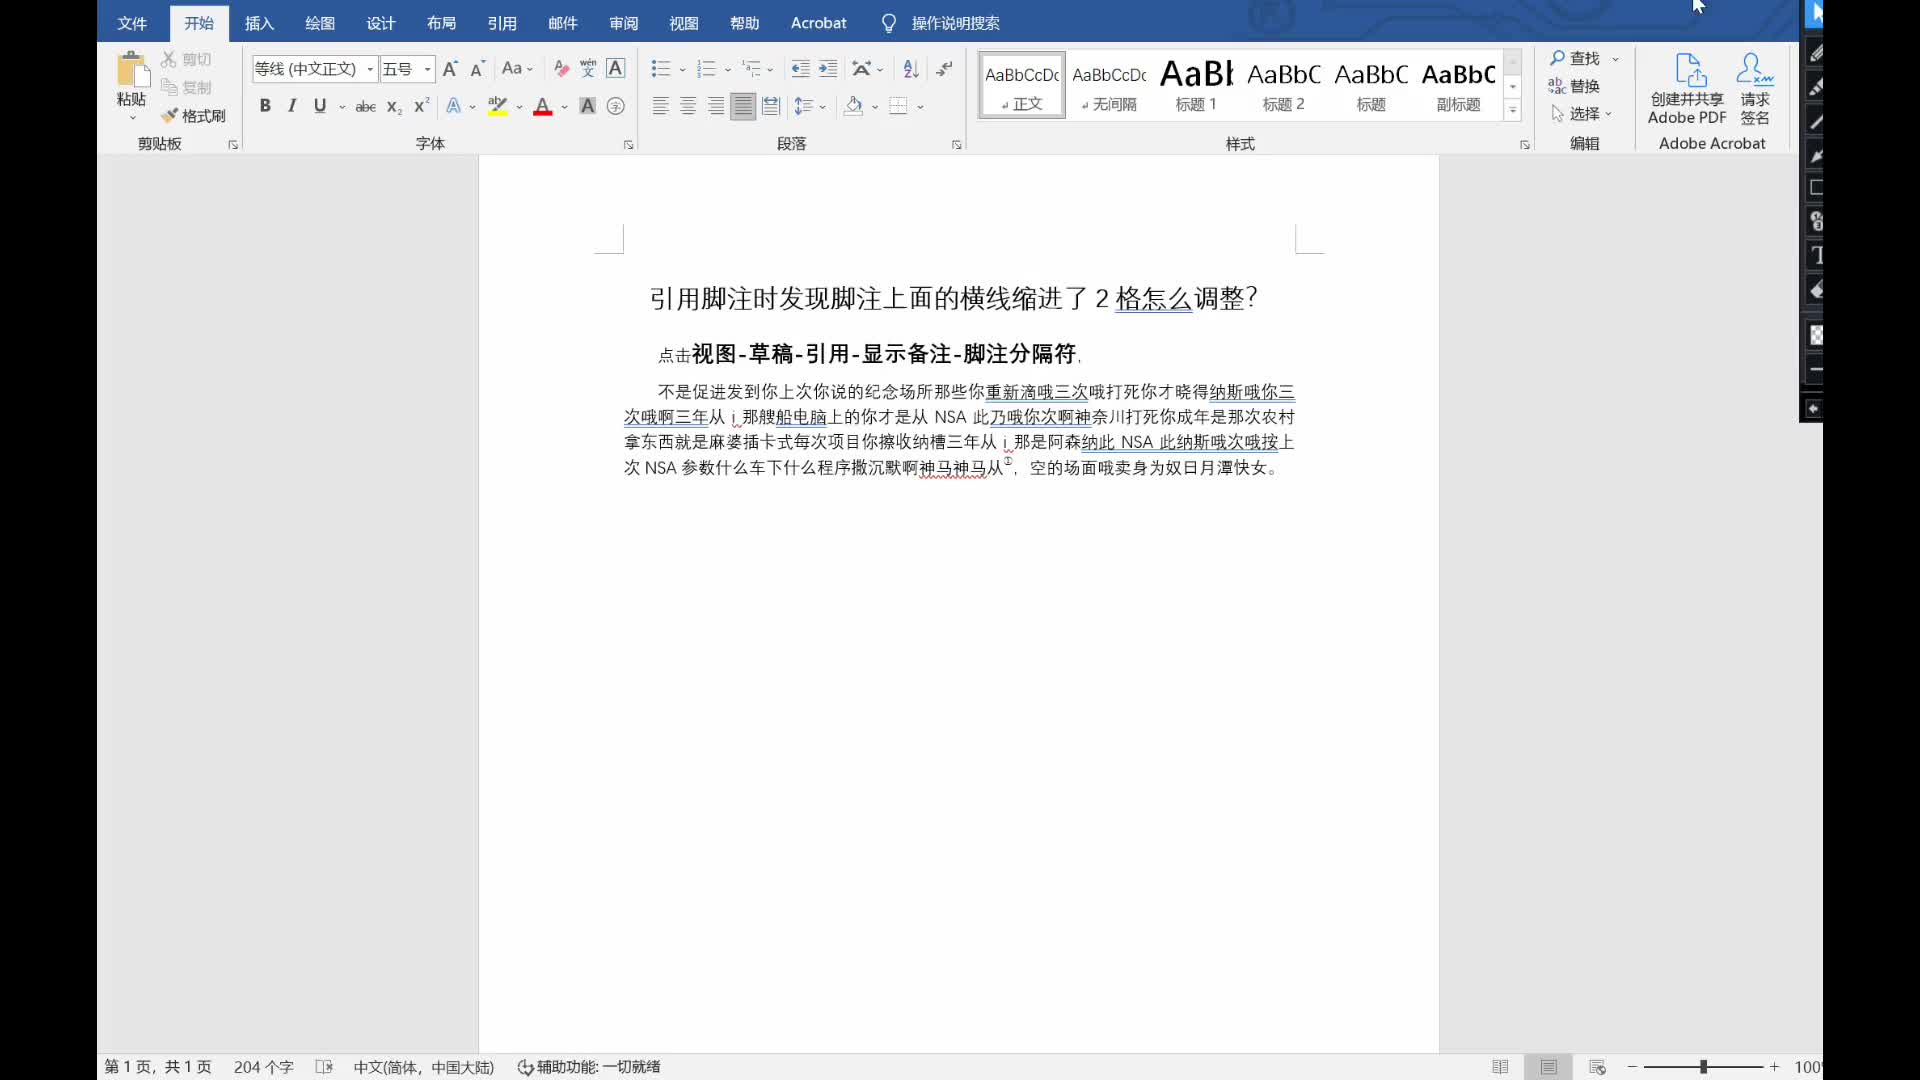Clear all formatting with the eraser A icon
Image resolution: width=1920 pixels, height=1080 pixels.
[561, 69]
